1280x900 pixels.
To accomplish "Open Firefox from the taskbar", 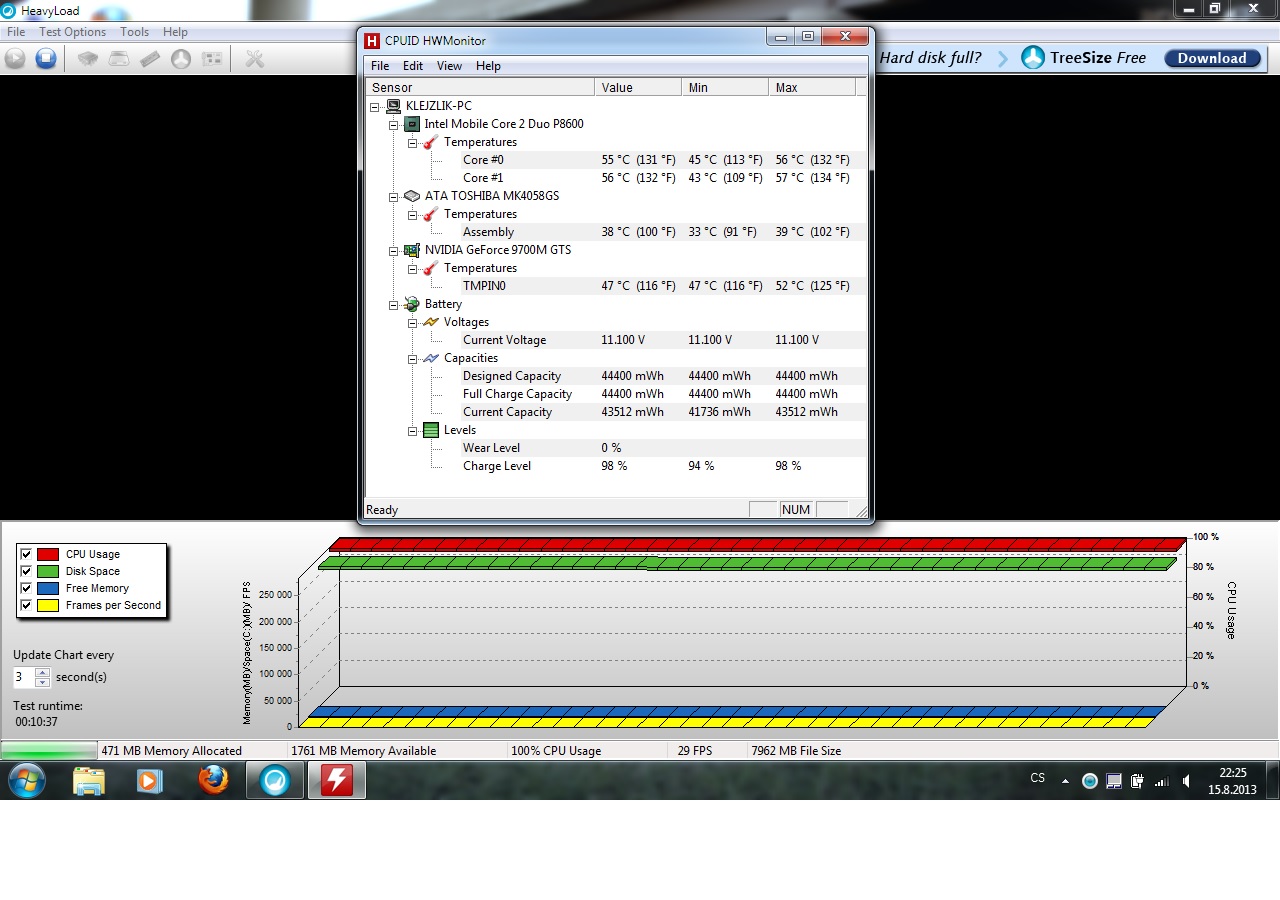I will 213,780.
